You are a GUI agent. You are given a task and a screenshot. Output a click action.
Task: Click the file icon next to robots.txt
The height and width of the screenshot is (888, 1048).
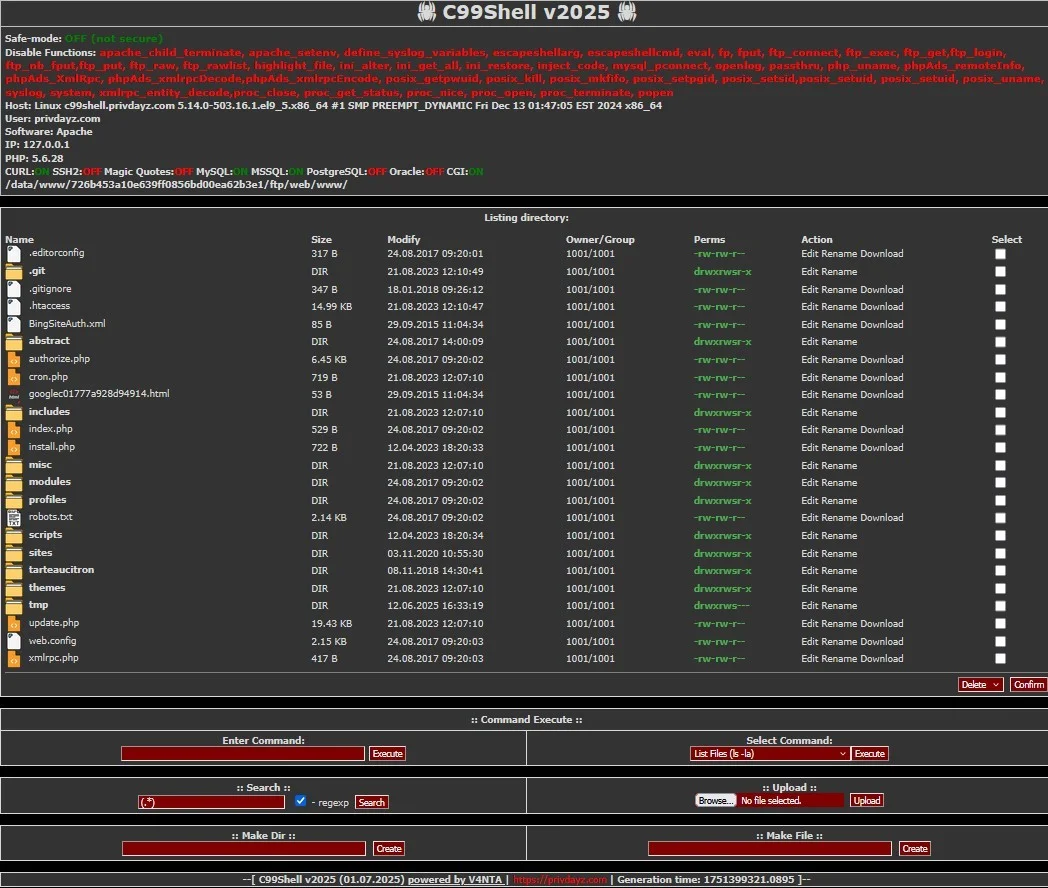pos(13,517)
